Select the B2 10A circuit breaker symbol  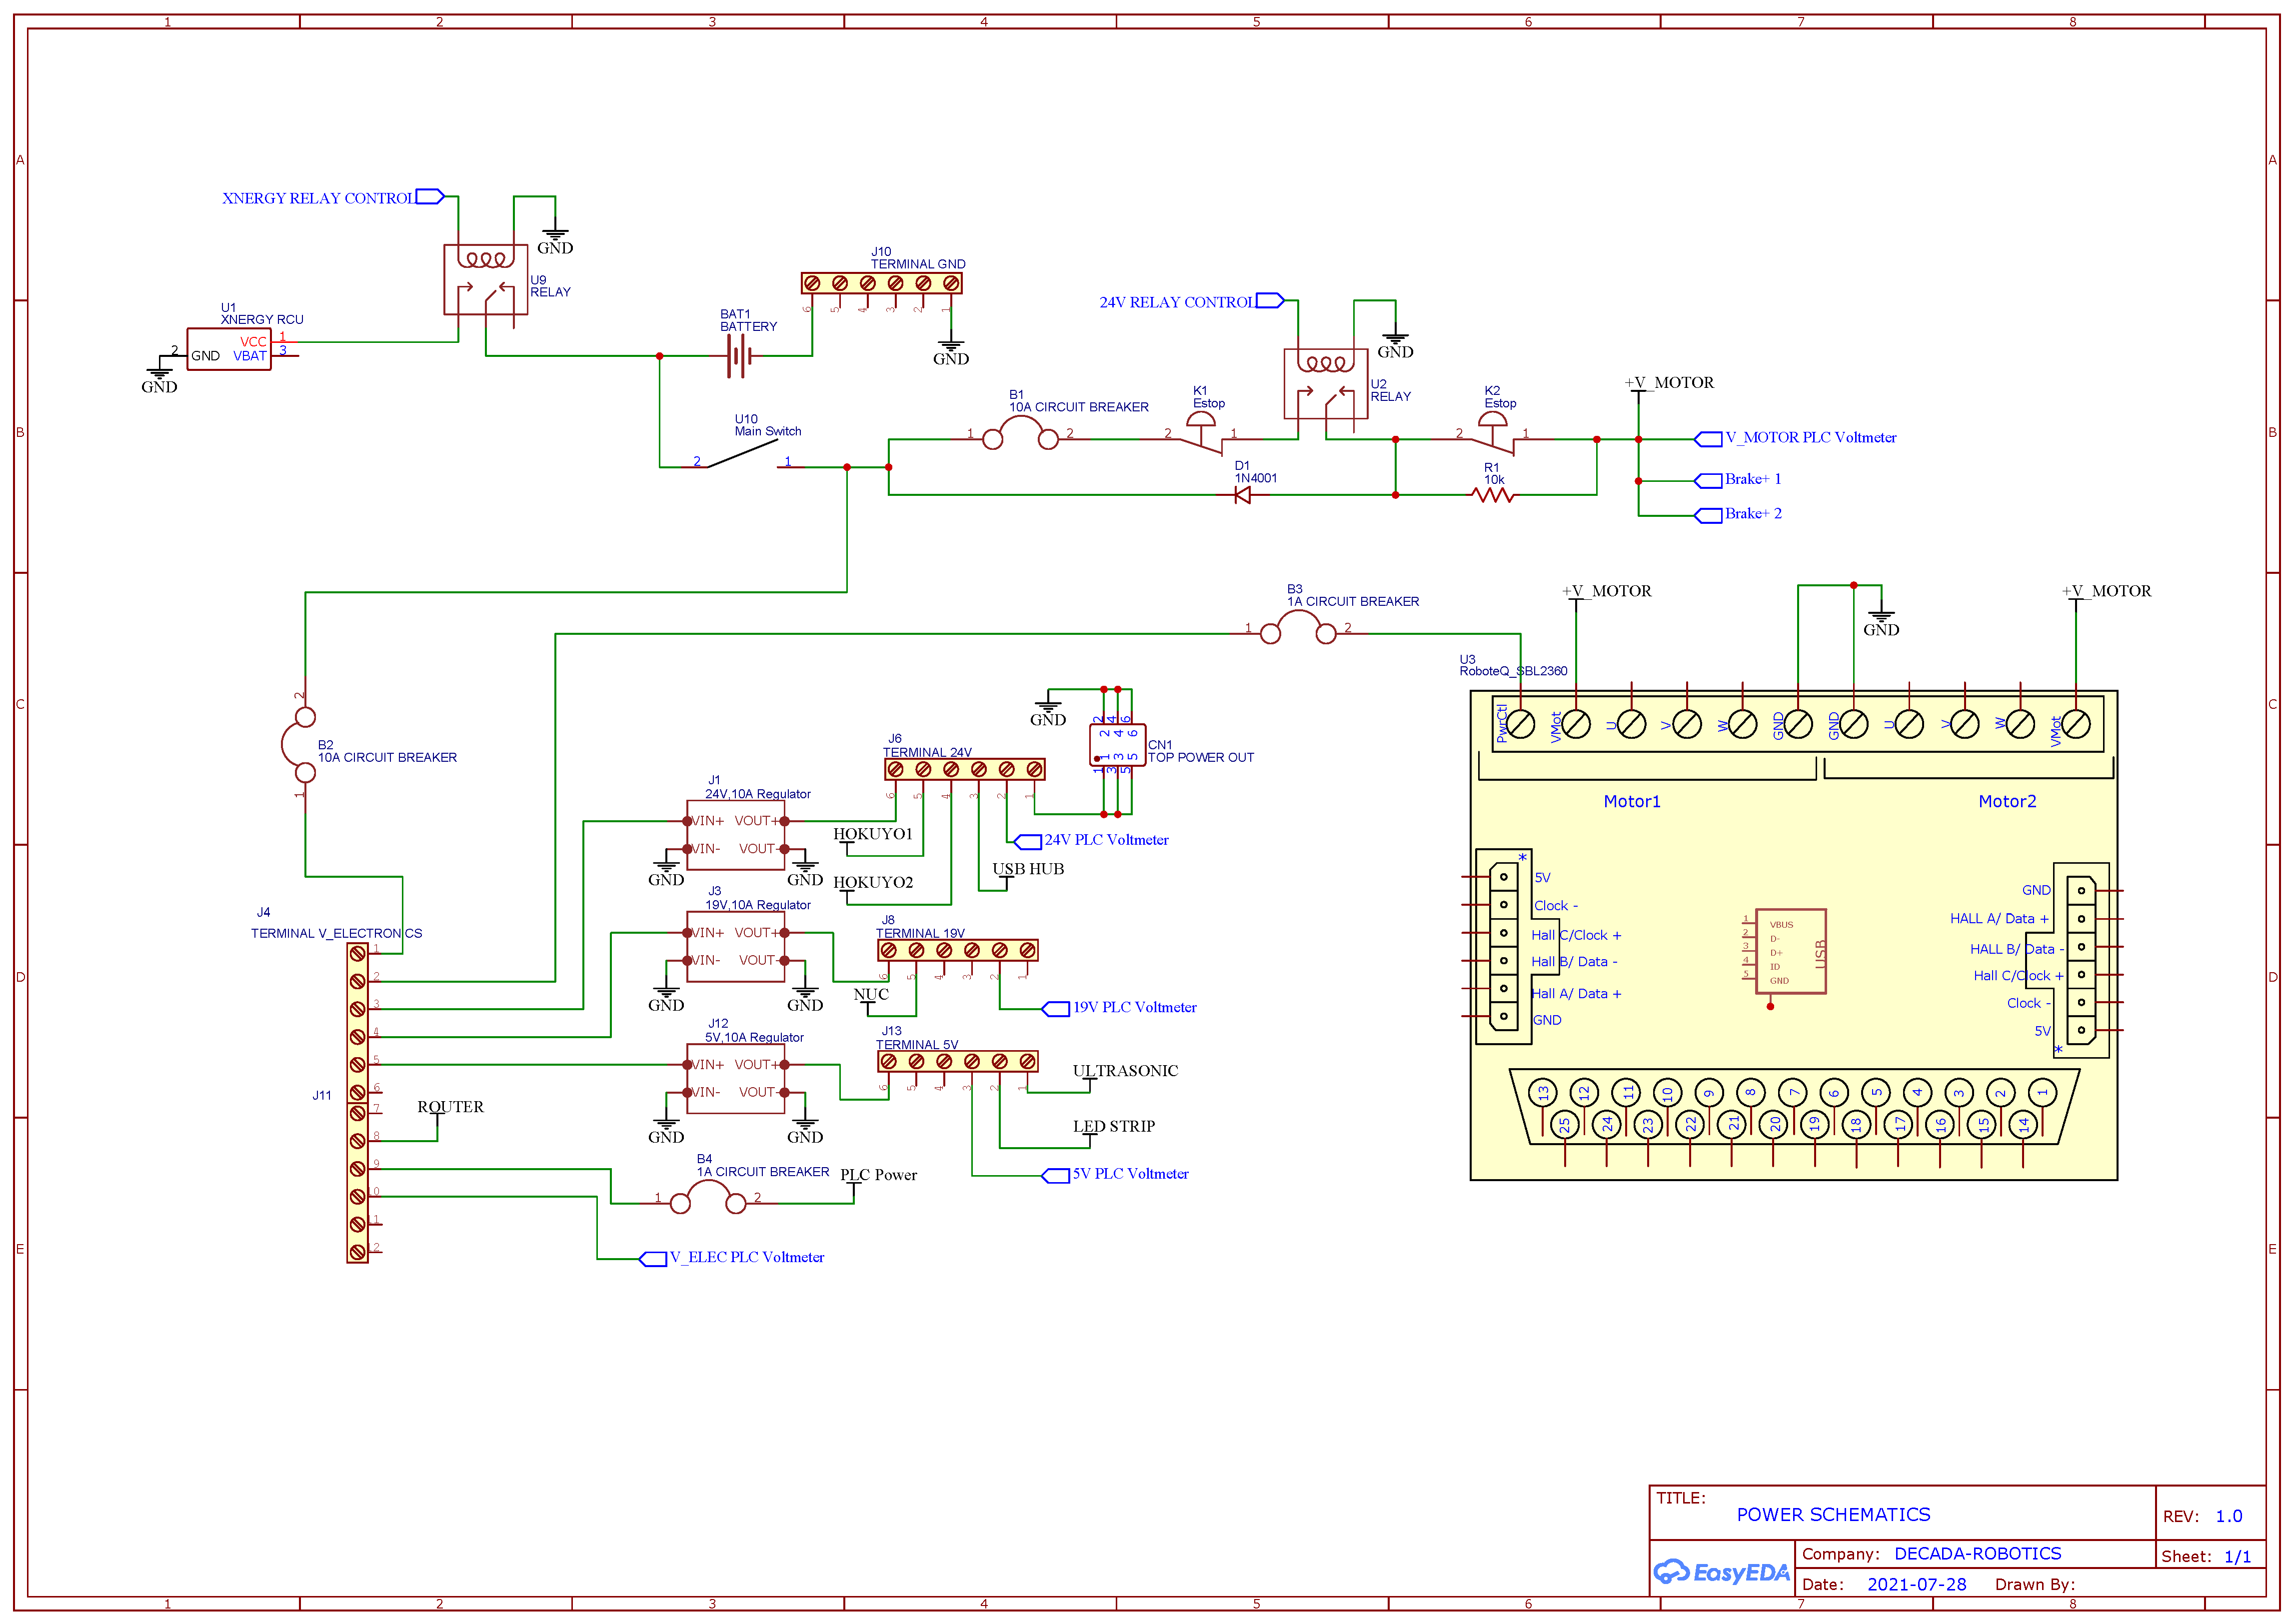tap(298, 745)
